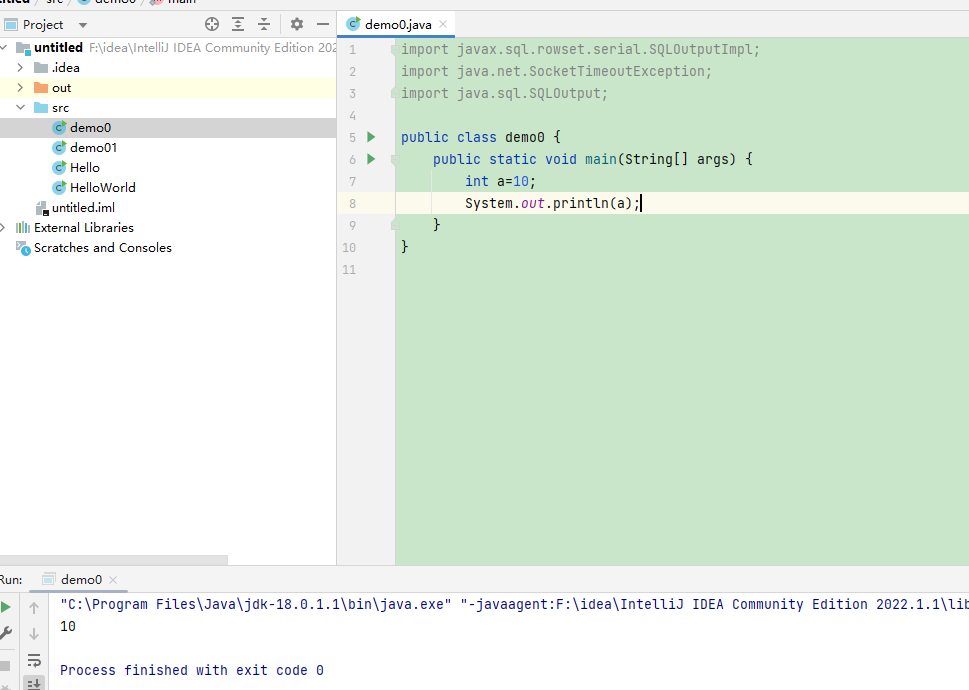Click the Project panel horizontal scrollbar

114,560
